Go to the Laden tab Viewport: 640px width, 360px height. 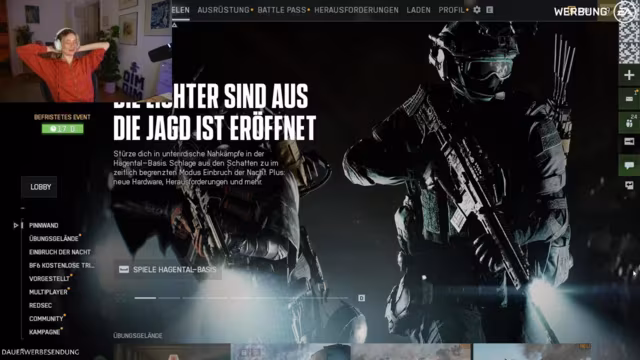tap(418, 10)
